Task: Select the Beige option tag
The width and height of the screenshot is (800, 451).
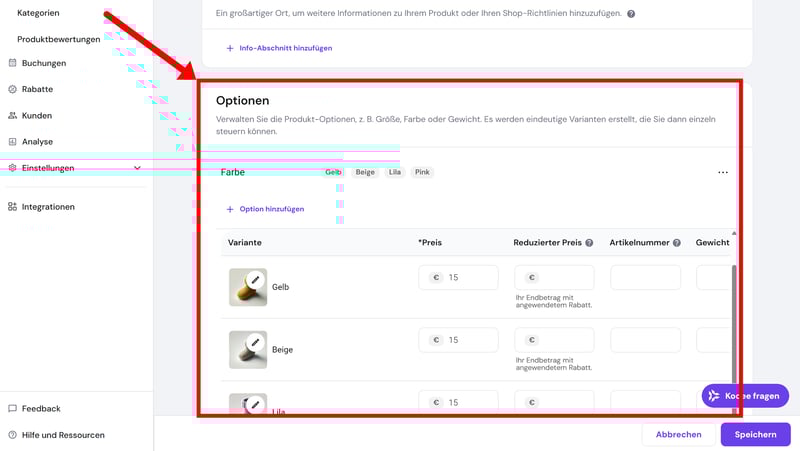Action: coord(365,172)
